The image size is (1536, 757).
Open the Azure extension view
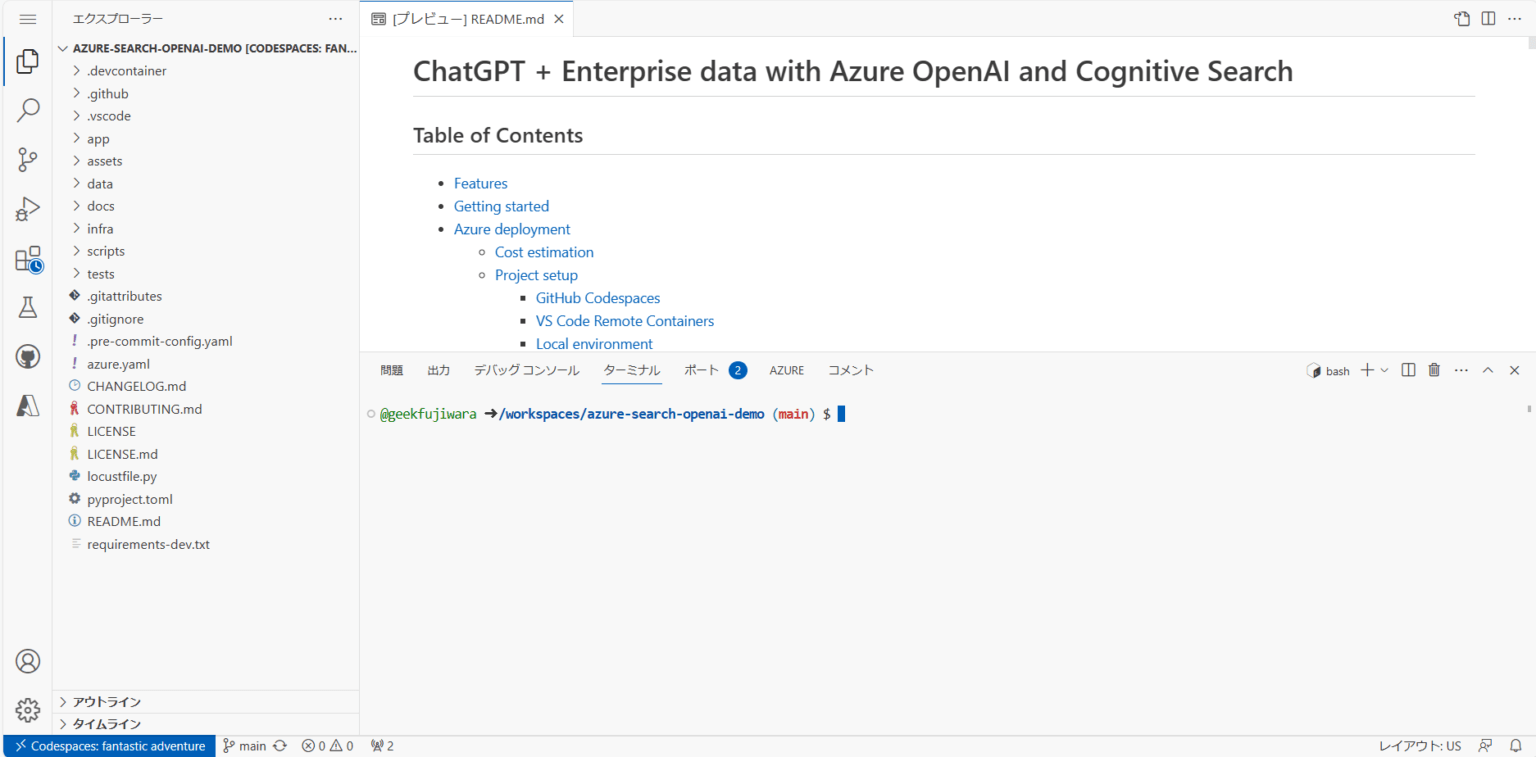pyautogui.click(x=27, y=405)
